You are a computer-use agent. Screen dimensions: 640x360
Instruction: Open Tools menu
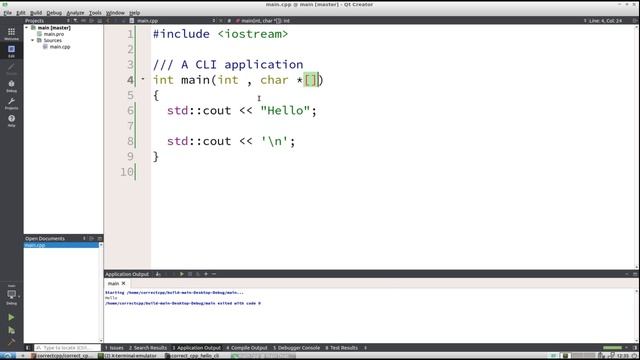95,13
